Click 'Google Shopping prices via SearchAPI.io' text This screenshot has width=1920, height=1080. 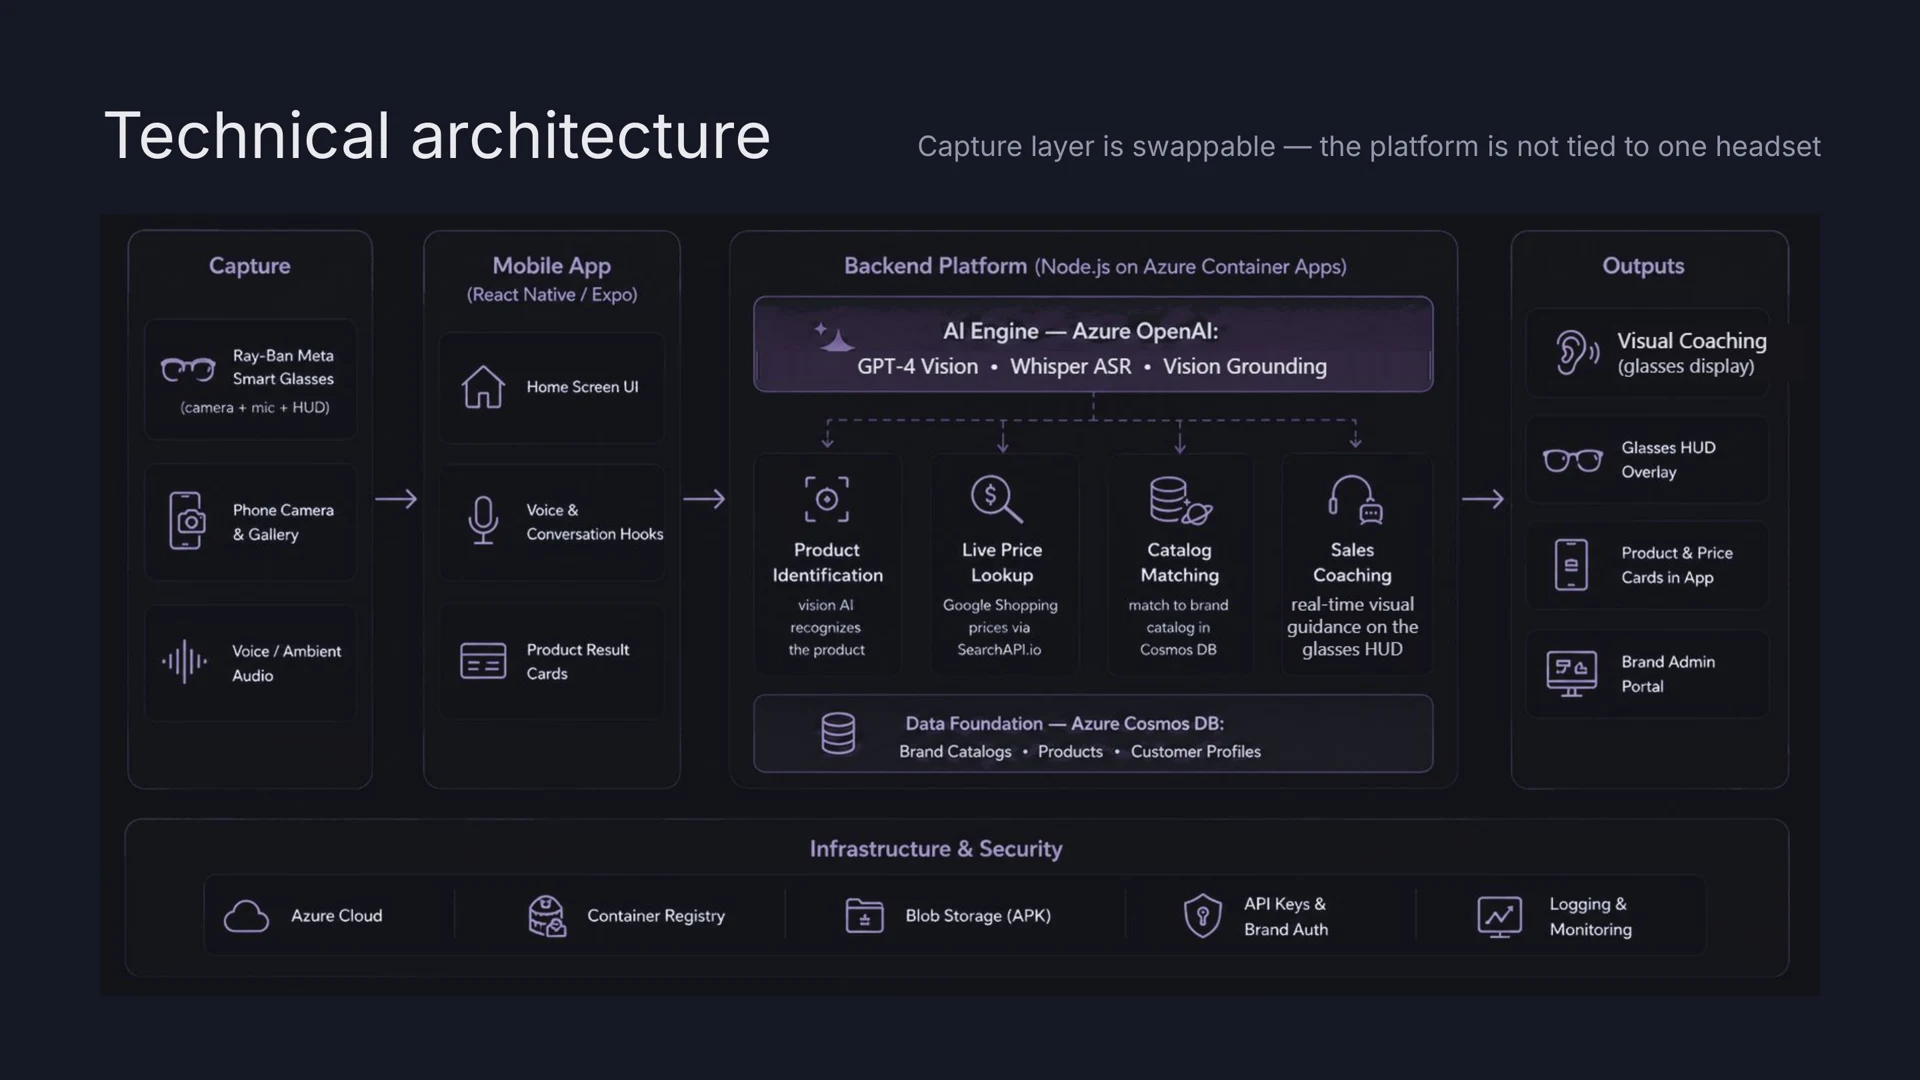pos(999,627)
